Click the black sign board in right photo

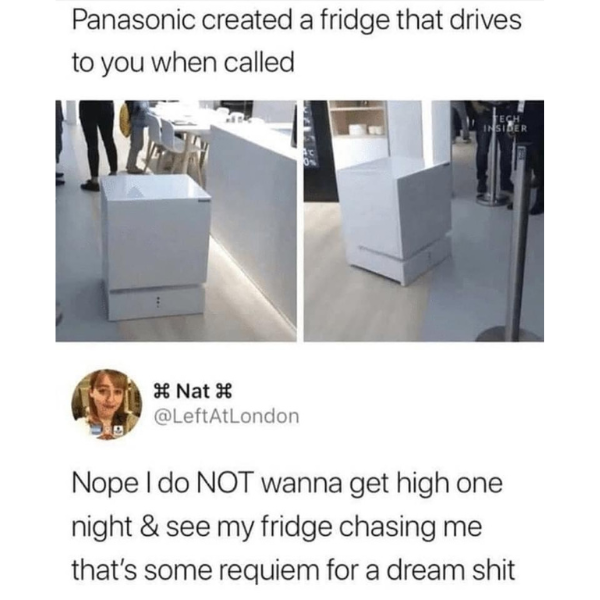pyautogui.click(x=320, y=151)
